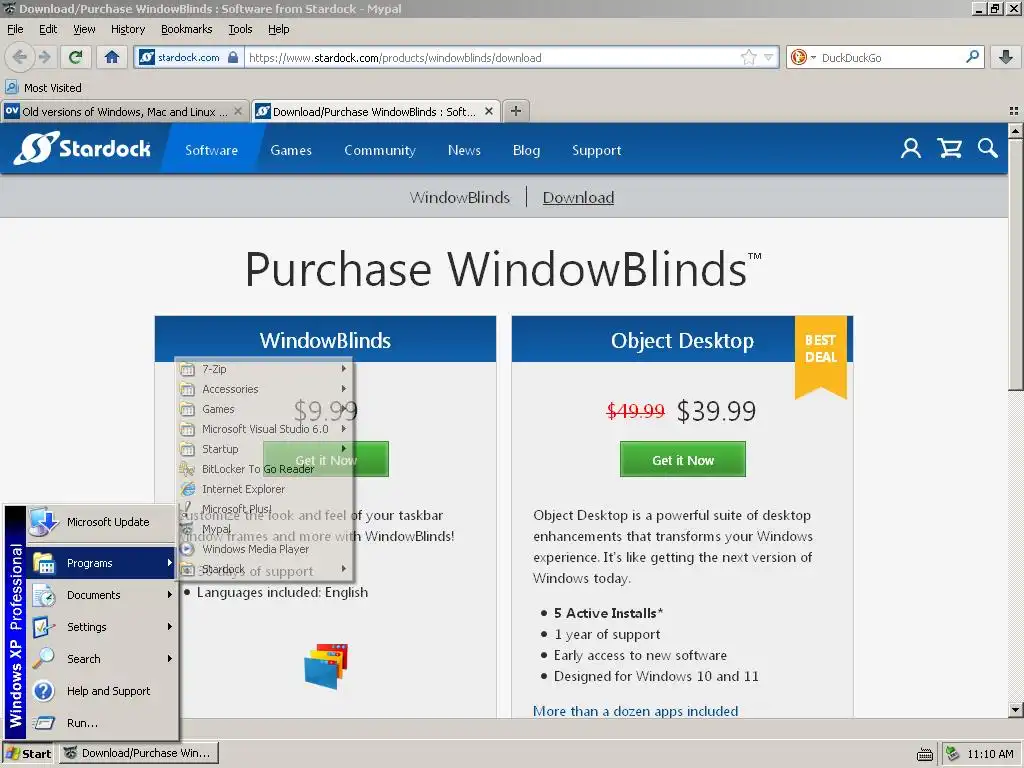Click the keyboard icon in system tray
The width and height of the screenshot is (1024, 768).
(925, 754)
